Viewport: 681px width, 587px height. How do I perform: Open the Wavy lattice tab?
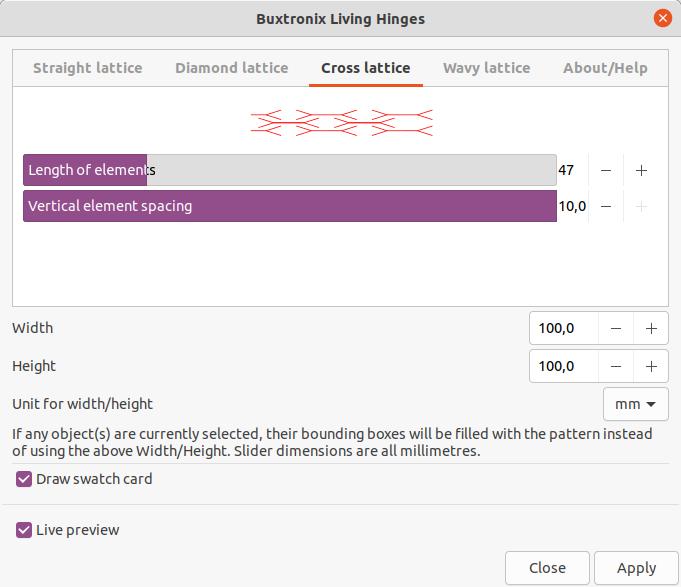coord(486,68)
